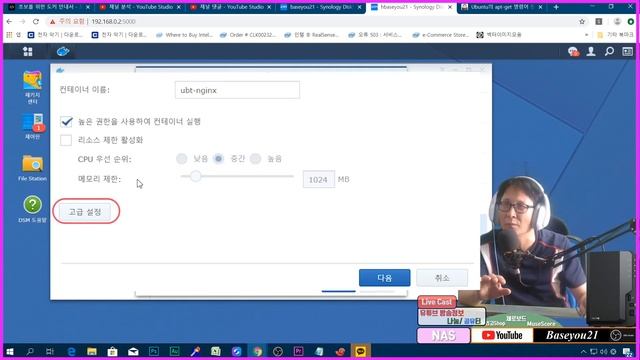Reload the browser page
The width and height of the screenshot is (640, 360).
click(x=36, y=22)
